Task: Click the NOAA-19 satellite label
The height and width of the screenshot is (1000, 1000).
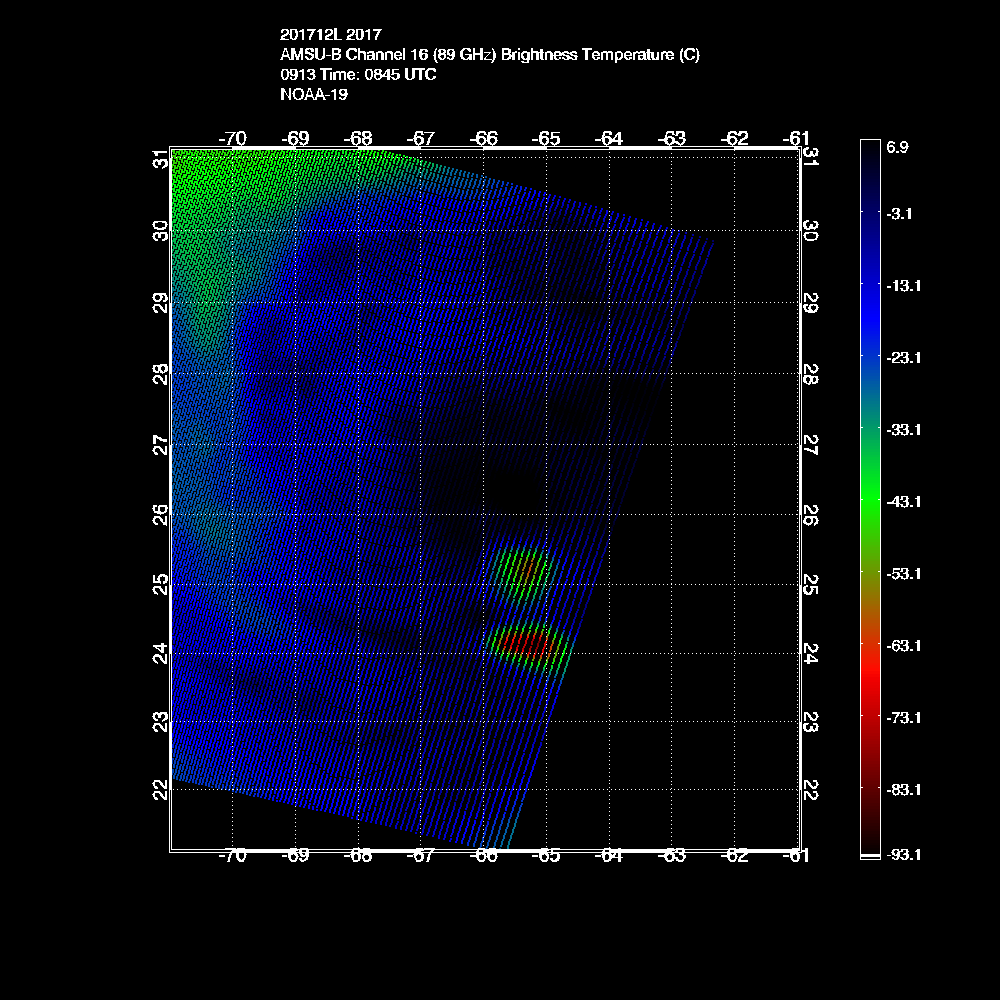Action: pyautogui.click(x=314, y=95)
